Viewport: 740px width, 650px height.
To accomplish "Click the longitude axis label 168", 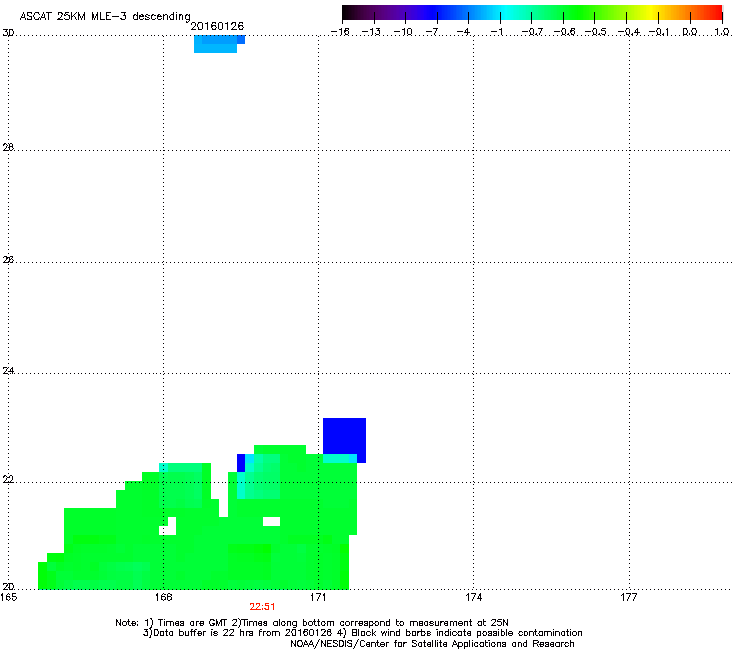I will (164, 597).
